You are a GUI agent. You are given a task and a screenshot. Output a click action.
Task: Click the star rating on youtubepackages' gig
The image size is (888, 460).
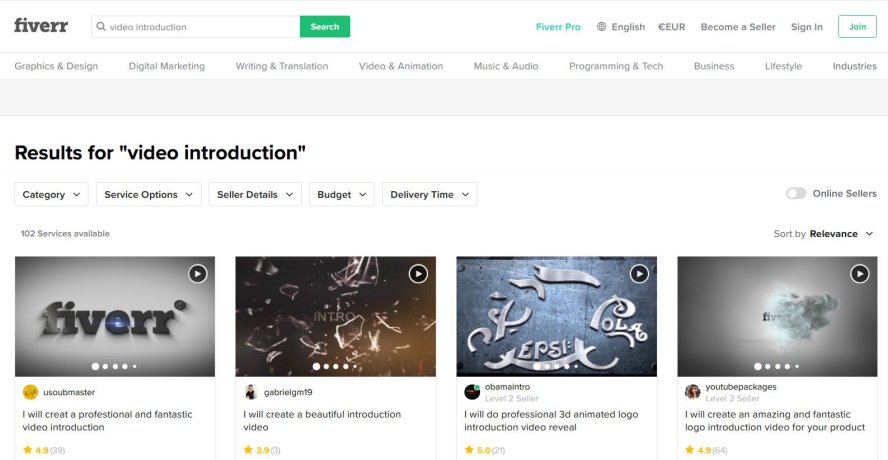pos(705,450)
